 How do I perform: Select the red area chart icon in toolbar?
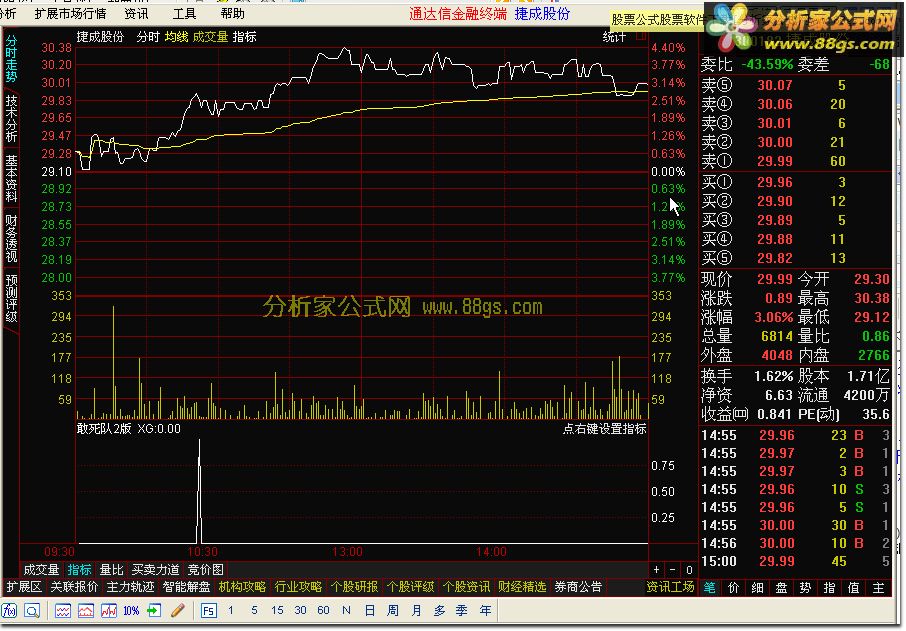pyautogui.click(x=86, y=610)
